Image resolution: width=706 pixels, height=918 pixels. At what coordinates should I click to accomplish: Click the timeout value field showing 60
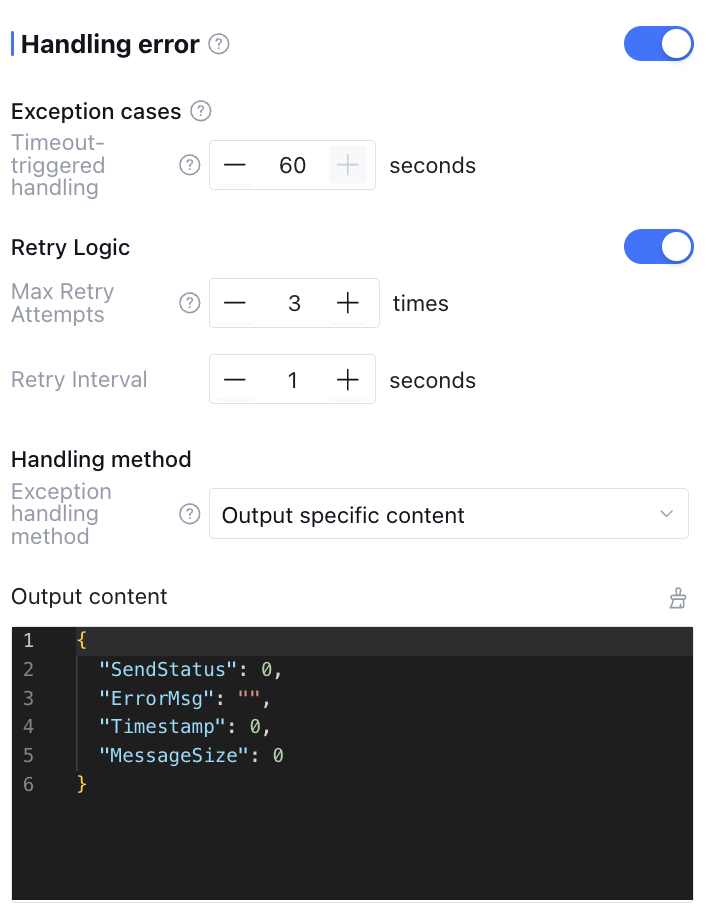click(x=292, y=165)
